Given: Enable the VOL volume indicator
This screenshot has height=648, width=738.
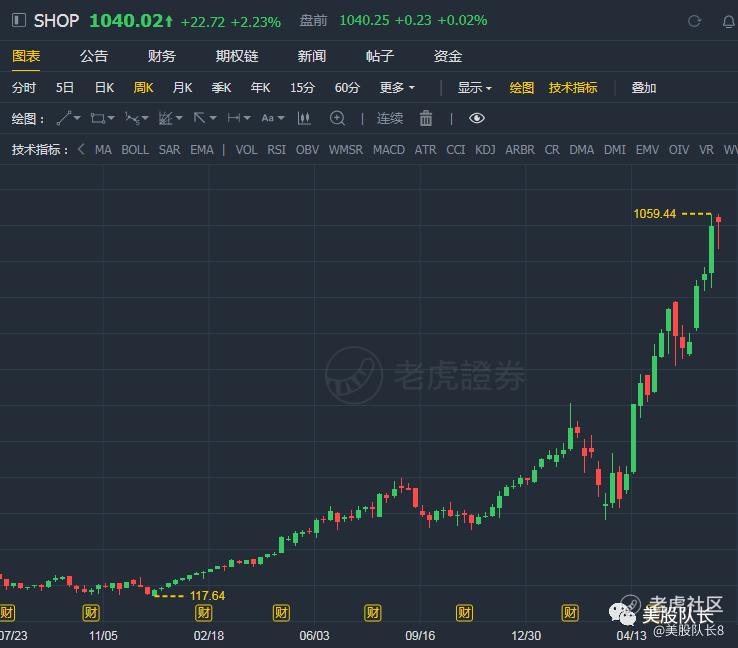Looking at the screenshot, I should (x=246, y=150).
